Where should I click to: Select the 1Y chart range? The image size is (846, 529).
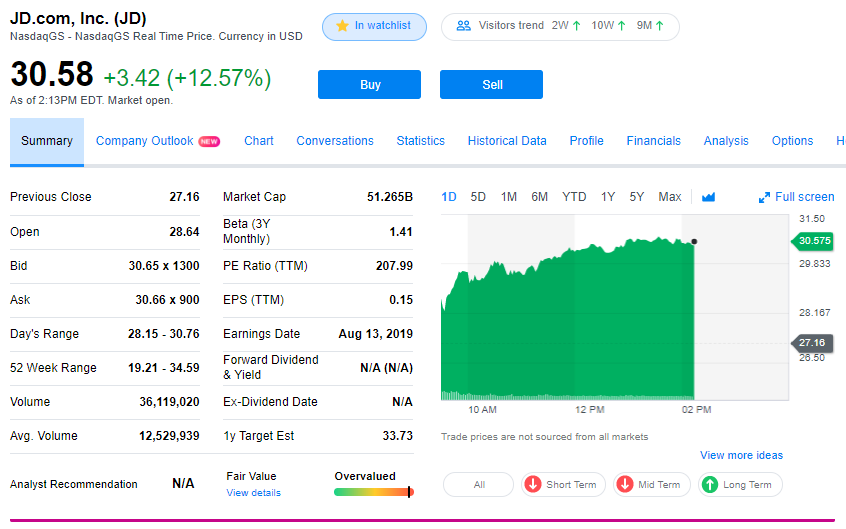[x=608, y=197]
